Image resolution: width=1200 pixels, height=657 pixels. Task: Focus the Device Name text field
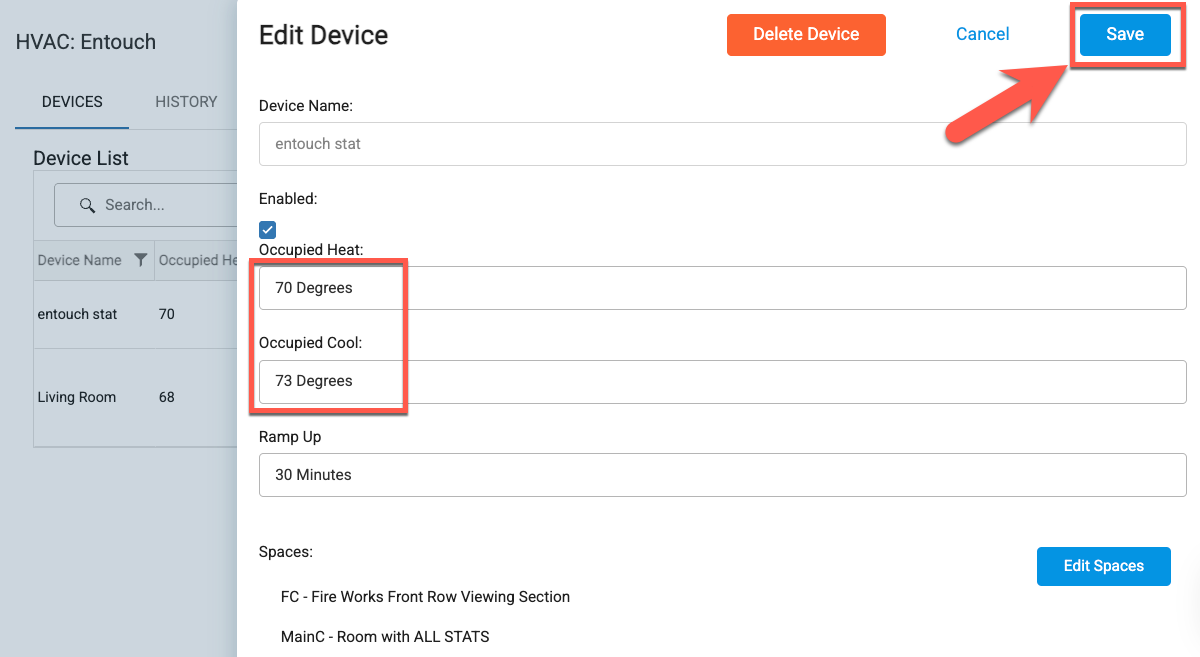tap(722, 144)
